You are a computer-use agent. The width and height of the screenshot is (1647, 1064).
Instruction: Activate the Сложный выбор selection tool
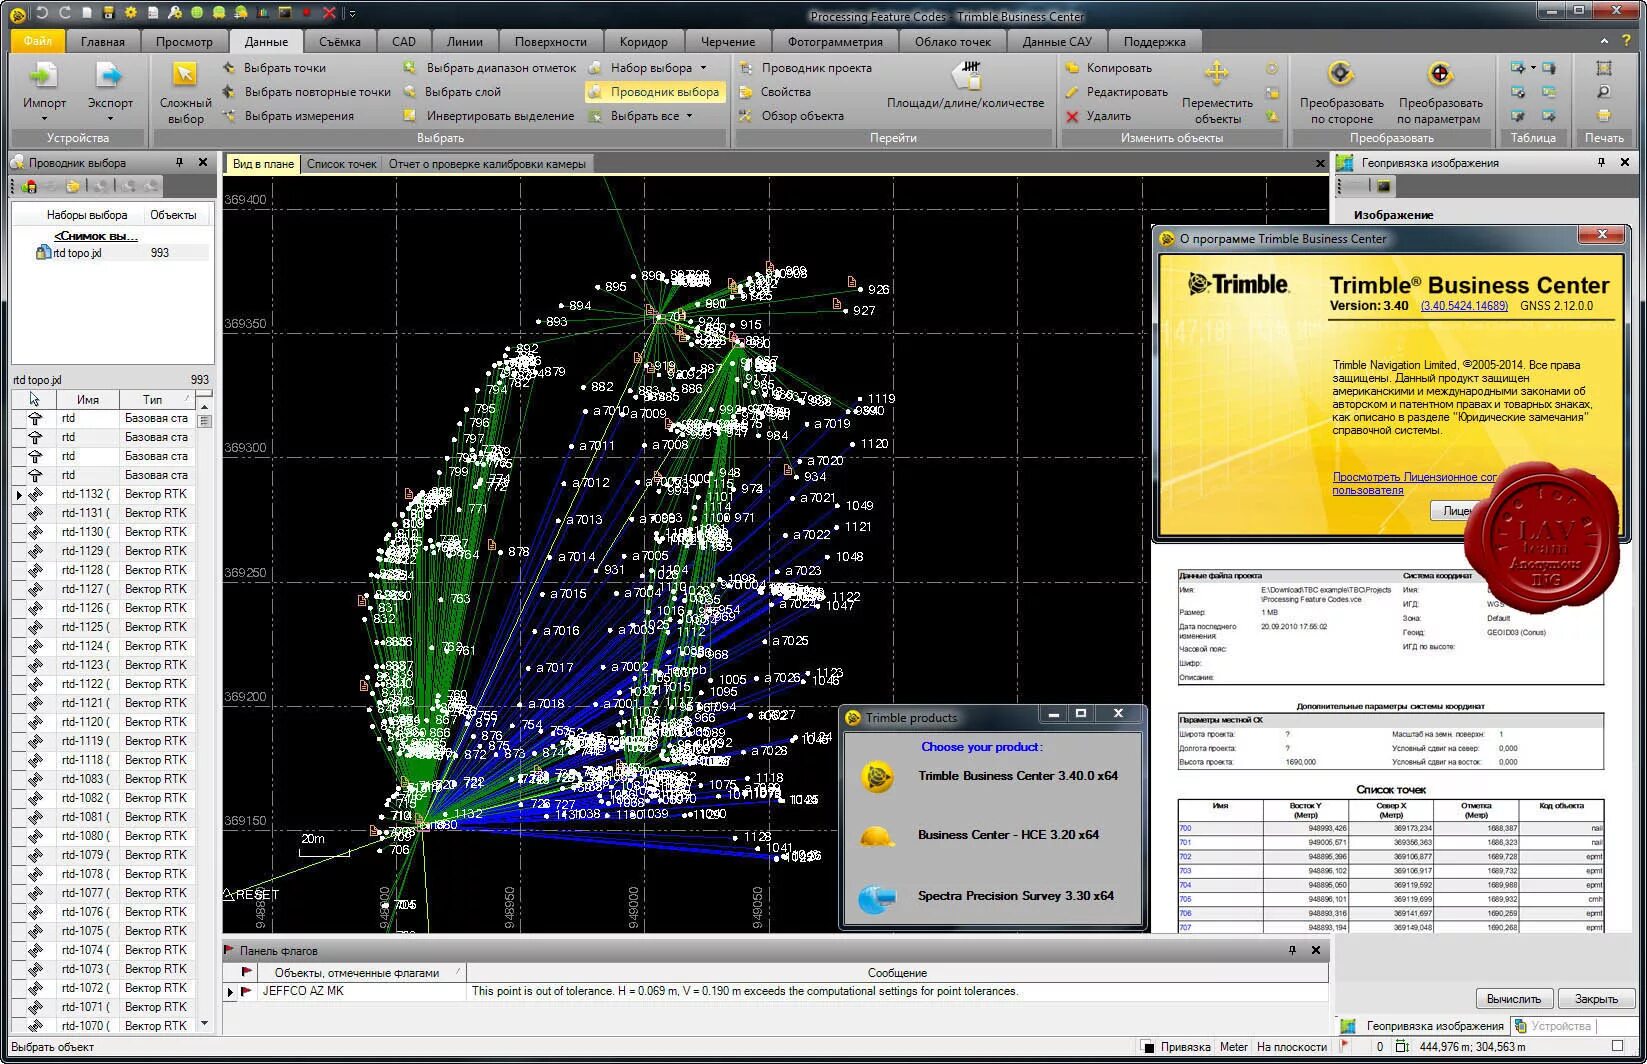pyautogui.click(x=185, y=92)
